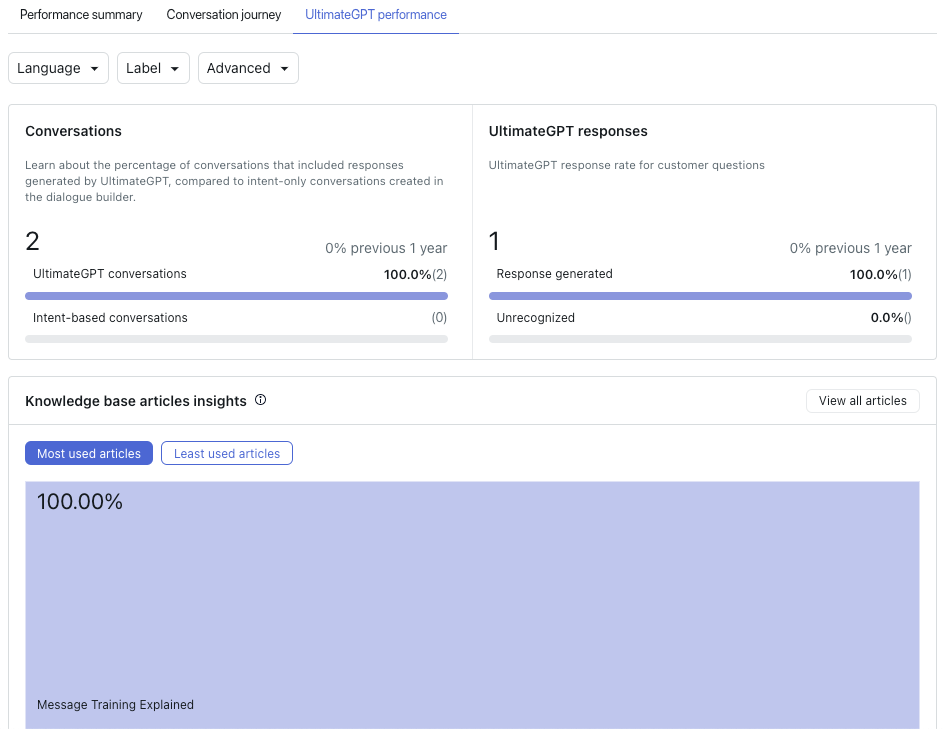
Task: Click the Label filter caret arrow
Action: tap(175, 69)
